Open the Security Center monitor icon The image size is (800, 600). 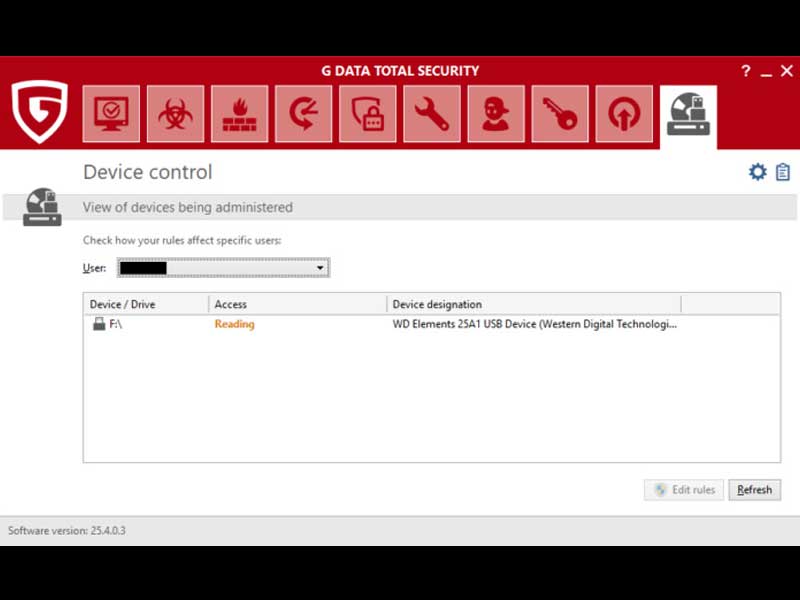tap(111, 114)
